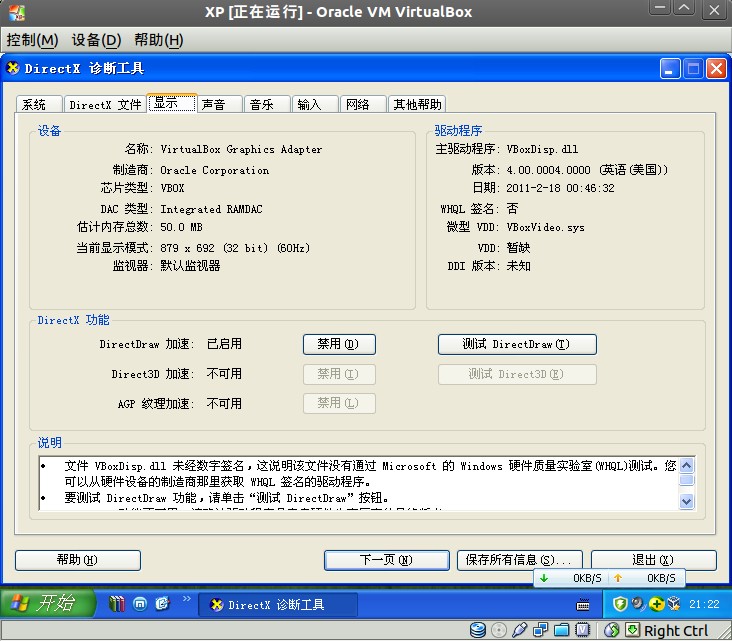Click the 退出(X) button
732x641 pixels.
coord(654,560)
